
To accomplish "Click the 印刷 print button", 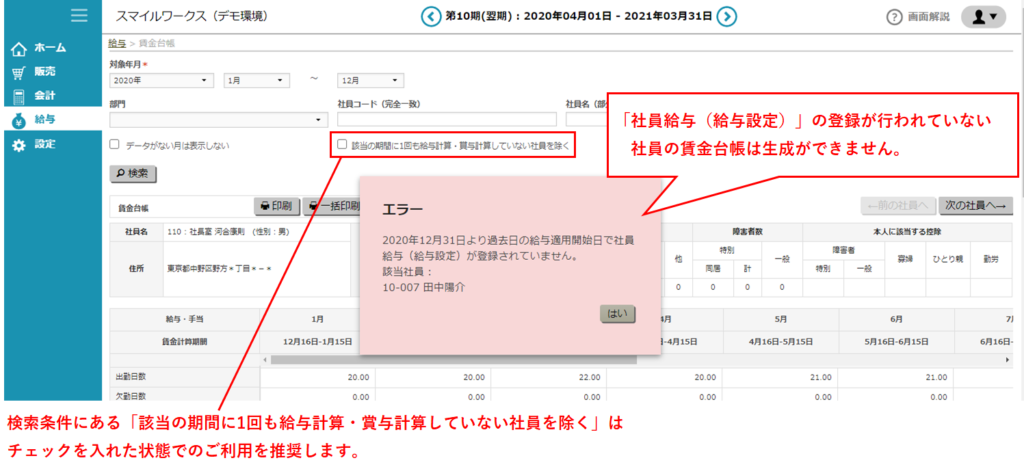I will coord(277,206).
